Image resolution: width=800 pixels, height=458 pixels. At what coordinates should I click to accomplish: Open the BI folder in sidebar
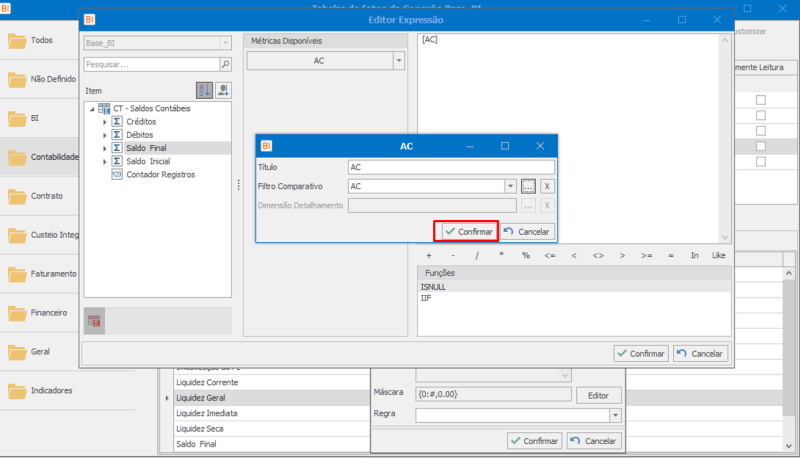[39, 118]
